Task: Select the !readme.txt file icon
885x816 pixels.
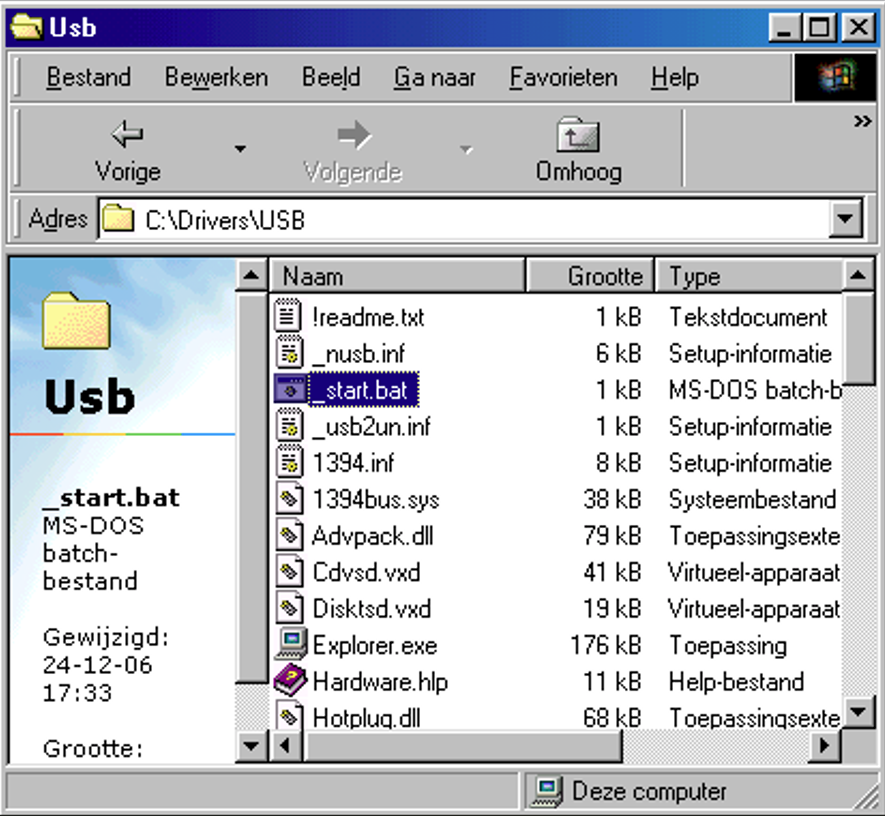Action: [288, 315]
